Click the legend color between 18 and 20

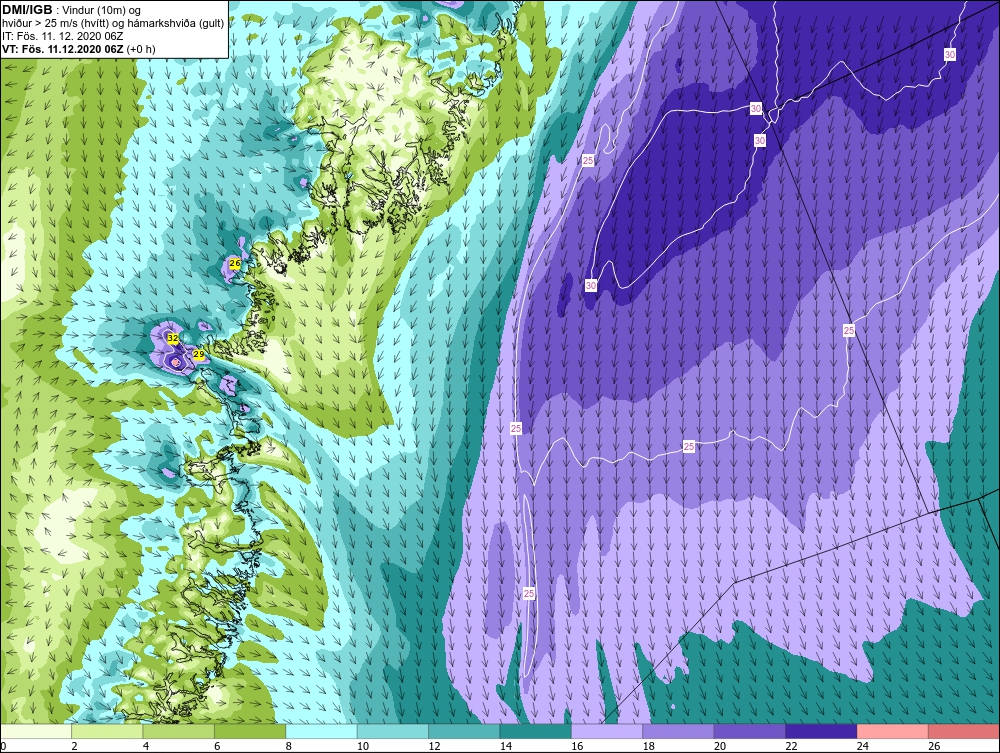[x=679, y=732]
